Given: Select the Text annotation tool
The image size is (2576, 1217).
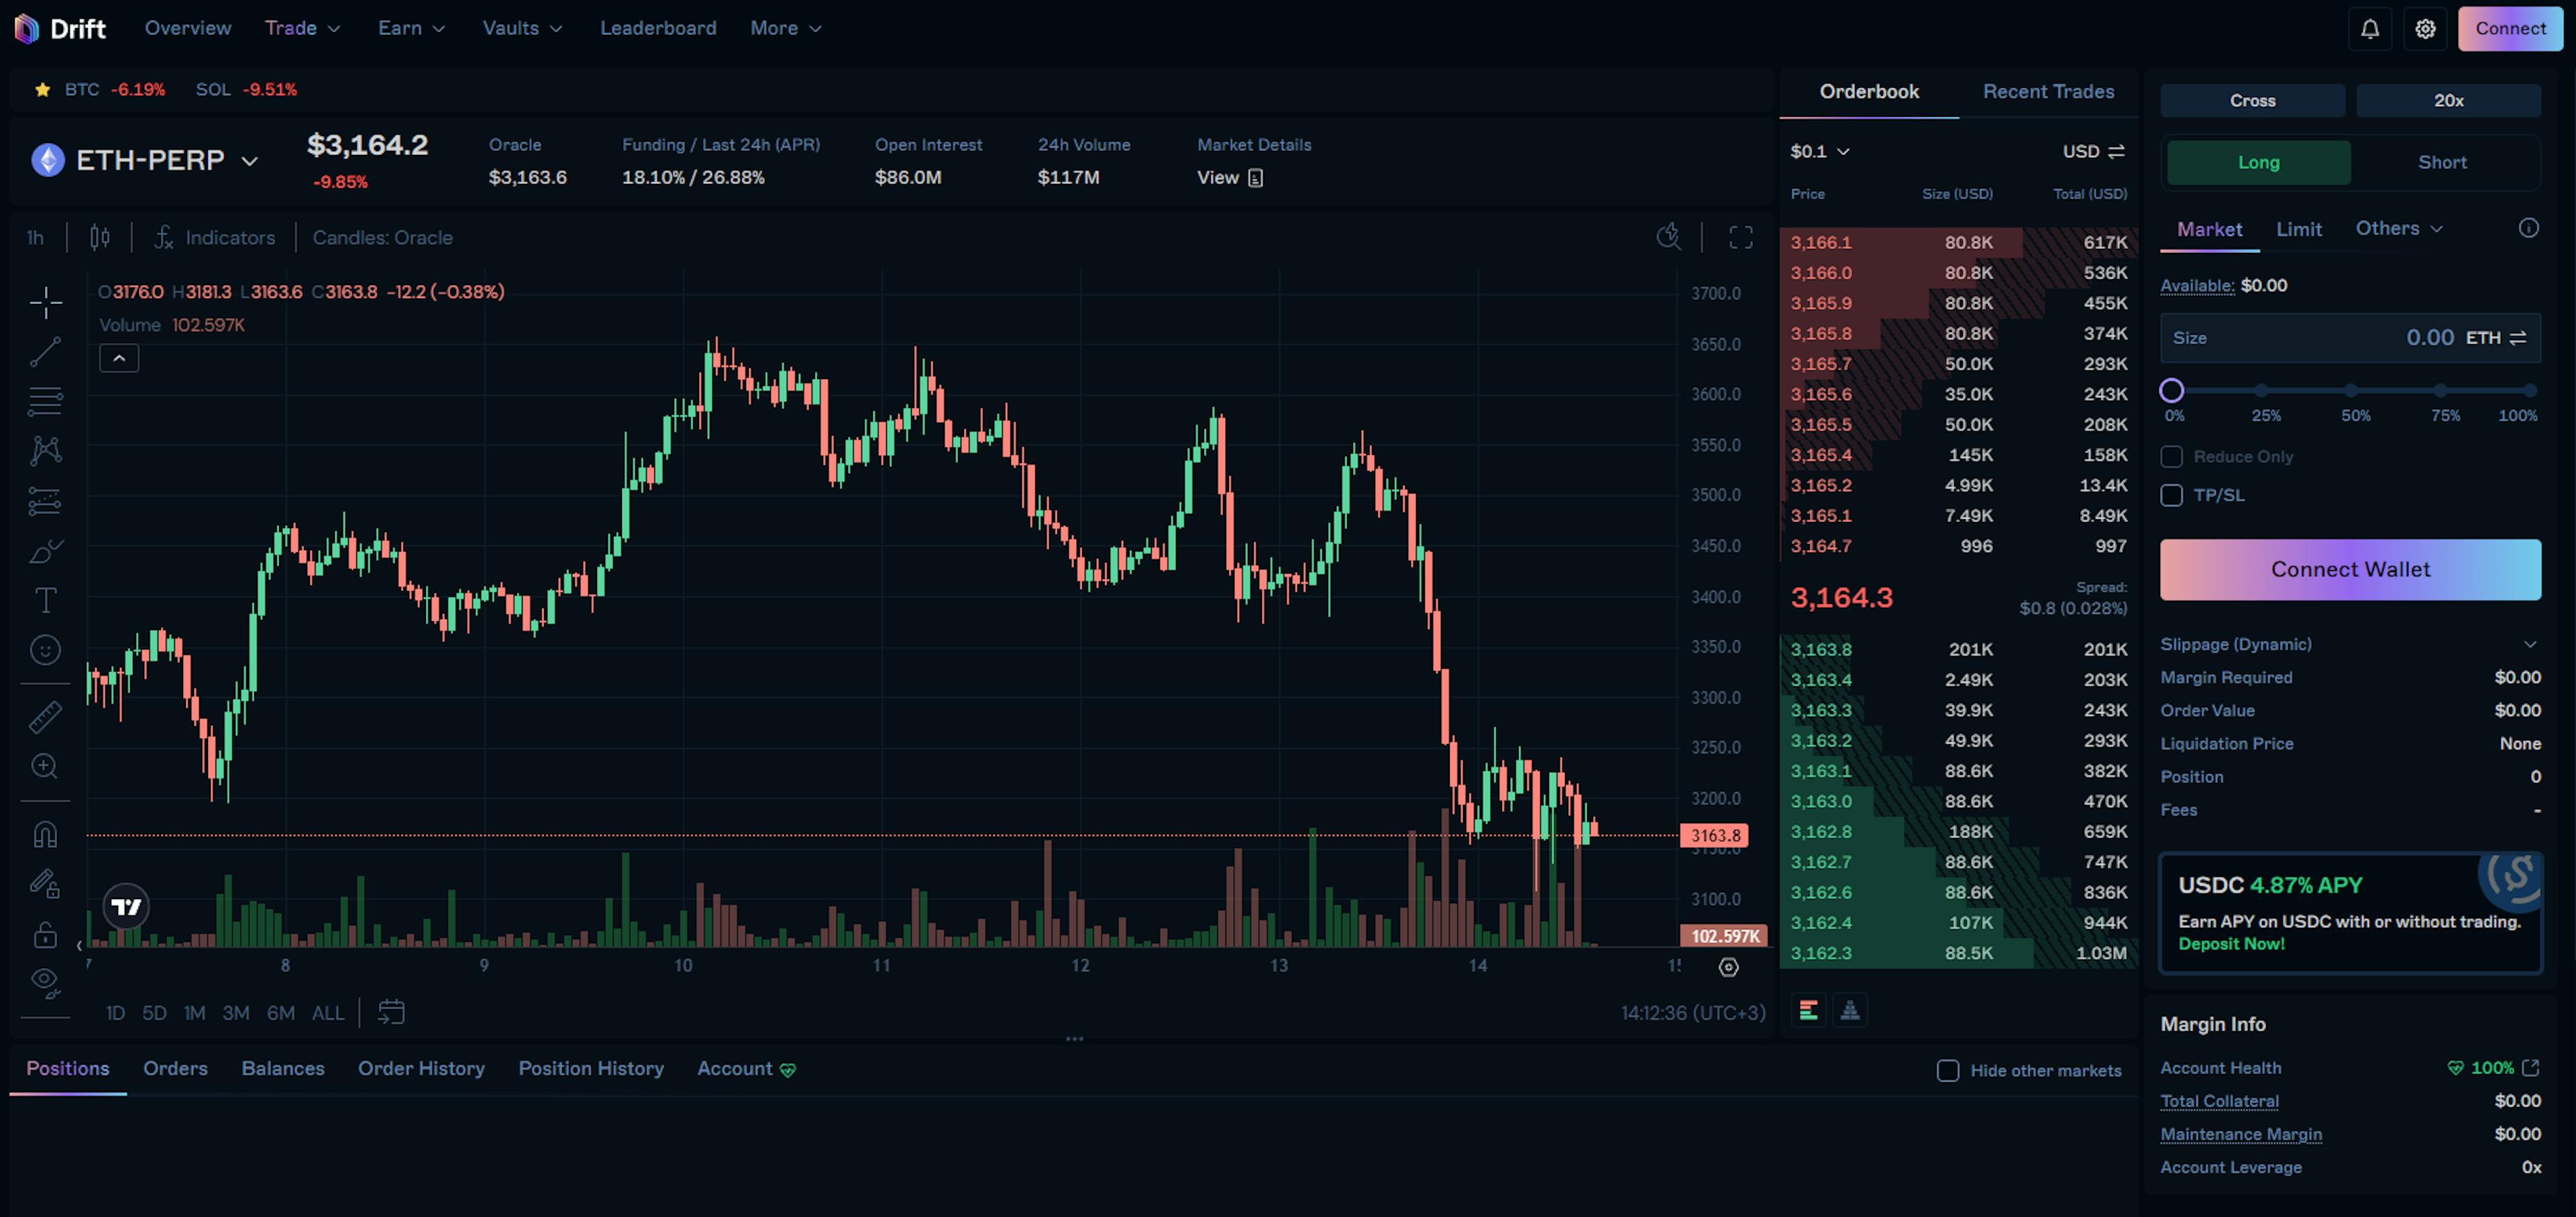Looking at the screenshot, I should (x=46, y=600).
